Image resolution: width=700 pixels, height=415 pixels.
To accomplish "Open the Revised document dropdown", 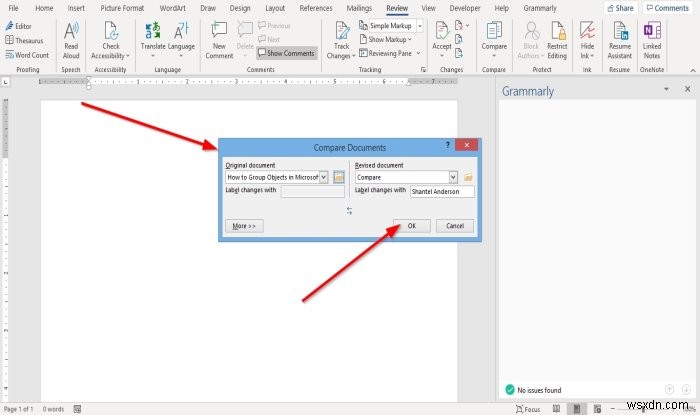I will pos(453,177).
